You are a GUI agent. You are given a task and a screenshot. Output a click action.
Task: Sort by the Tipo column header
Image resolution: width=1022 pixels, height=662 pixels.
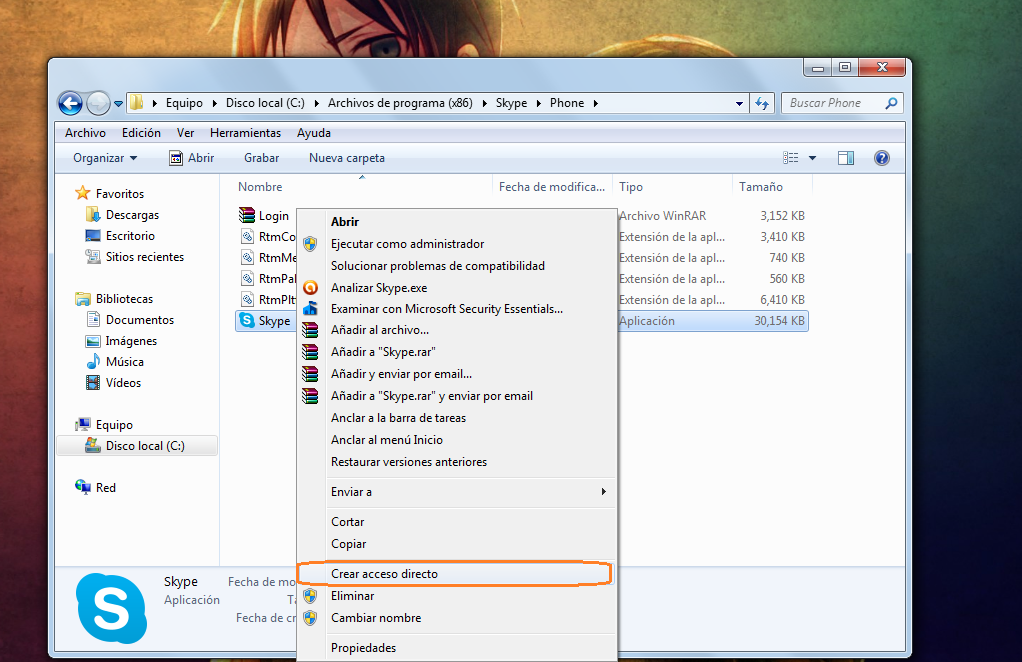click(x=631, y=187)
